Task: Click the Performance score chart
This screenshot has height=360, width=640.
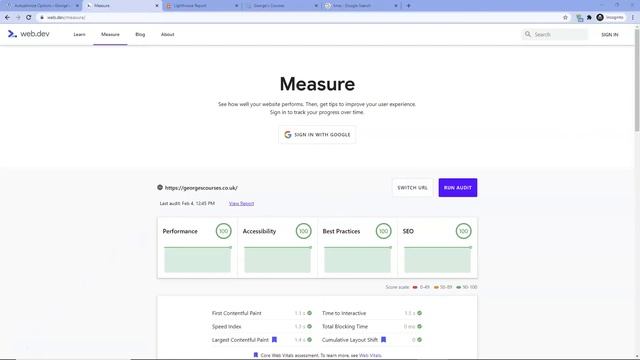Action: point(198,259)
